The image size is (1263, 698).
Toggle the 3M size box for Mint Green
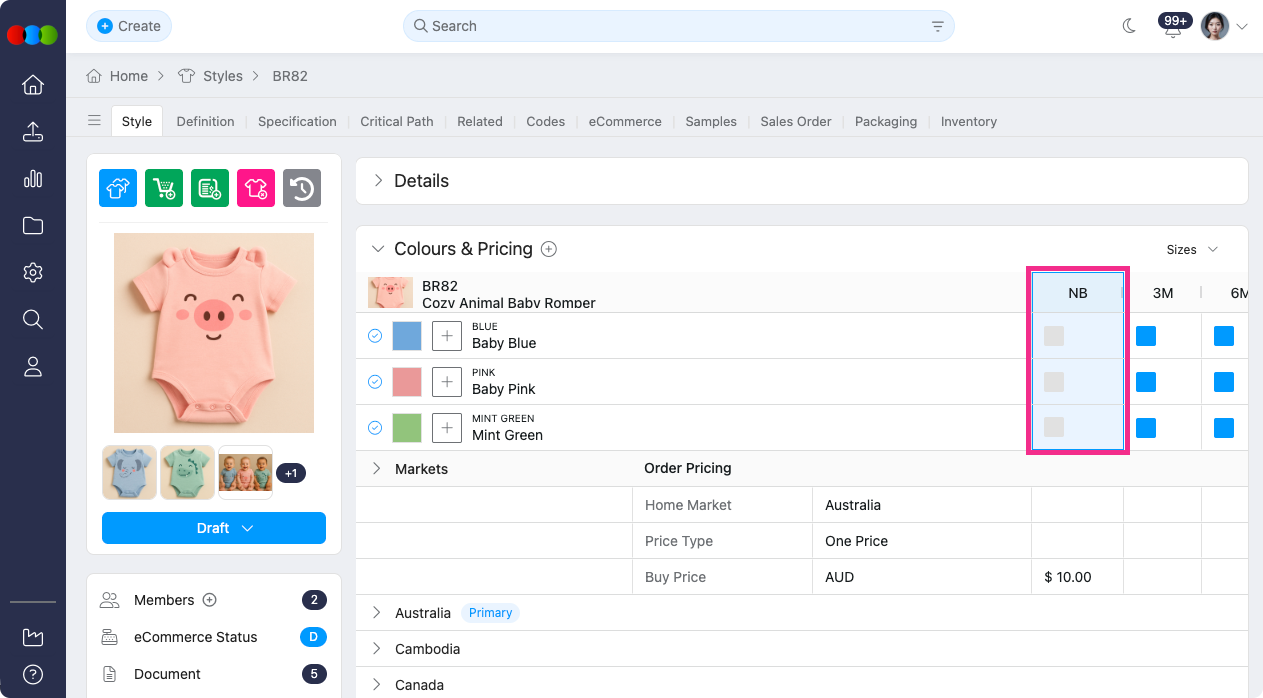coord(1146,428)
